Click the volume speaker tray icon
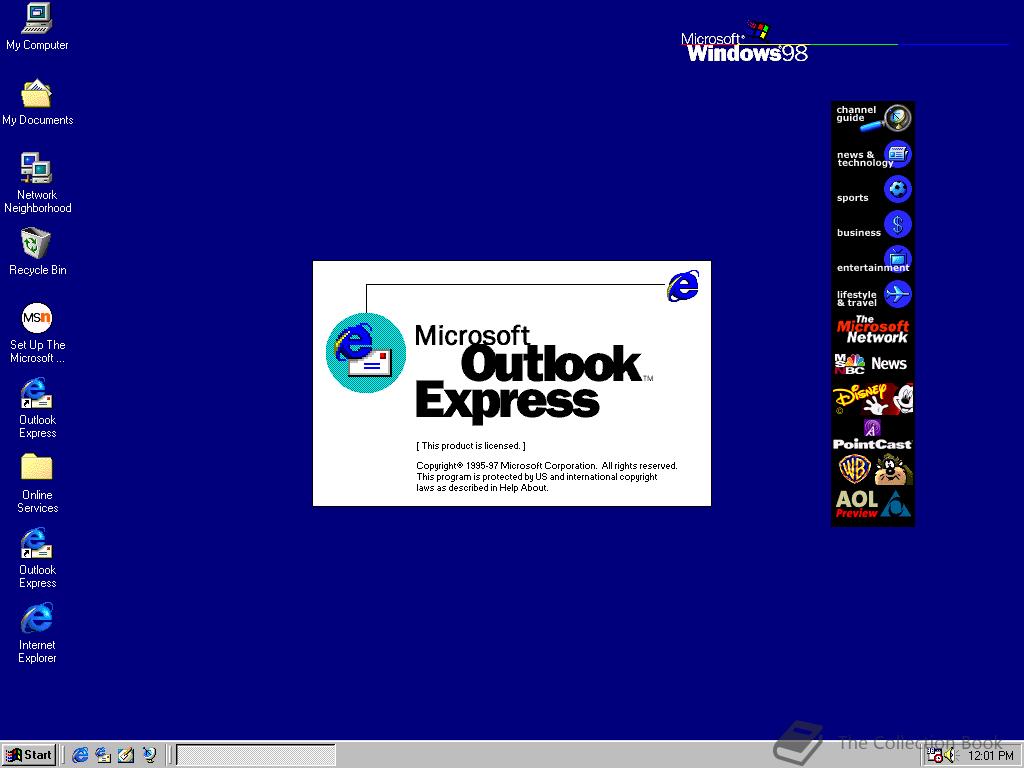The width and height of the screenshot is (1024, 768). [x=950, y=756]
